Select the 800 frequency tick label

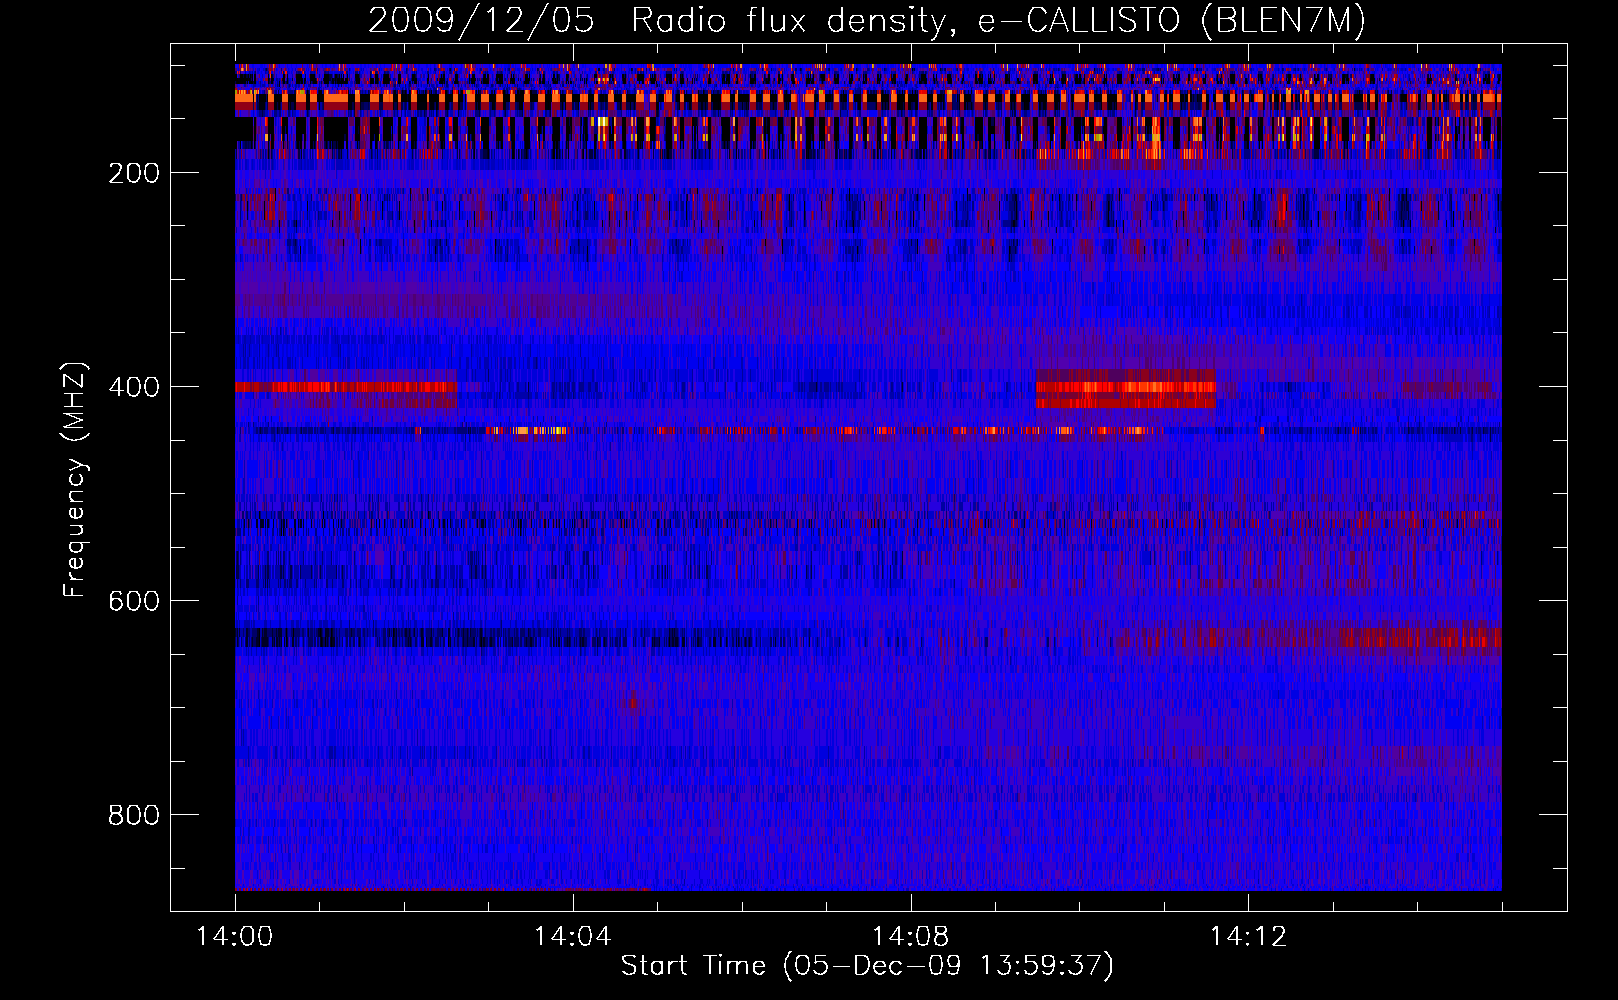pyautogui.click(x=134, y=815)
